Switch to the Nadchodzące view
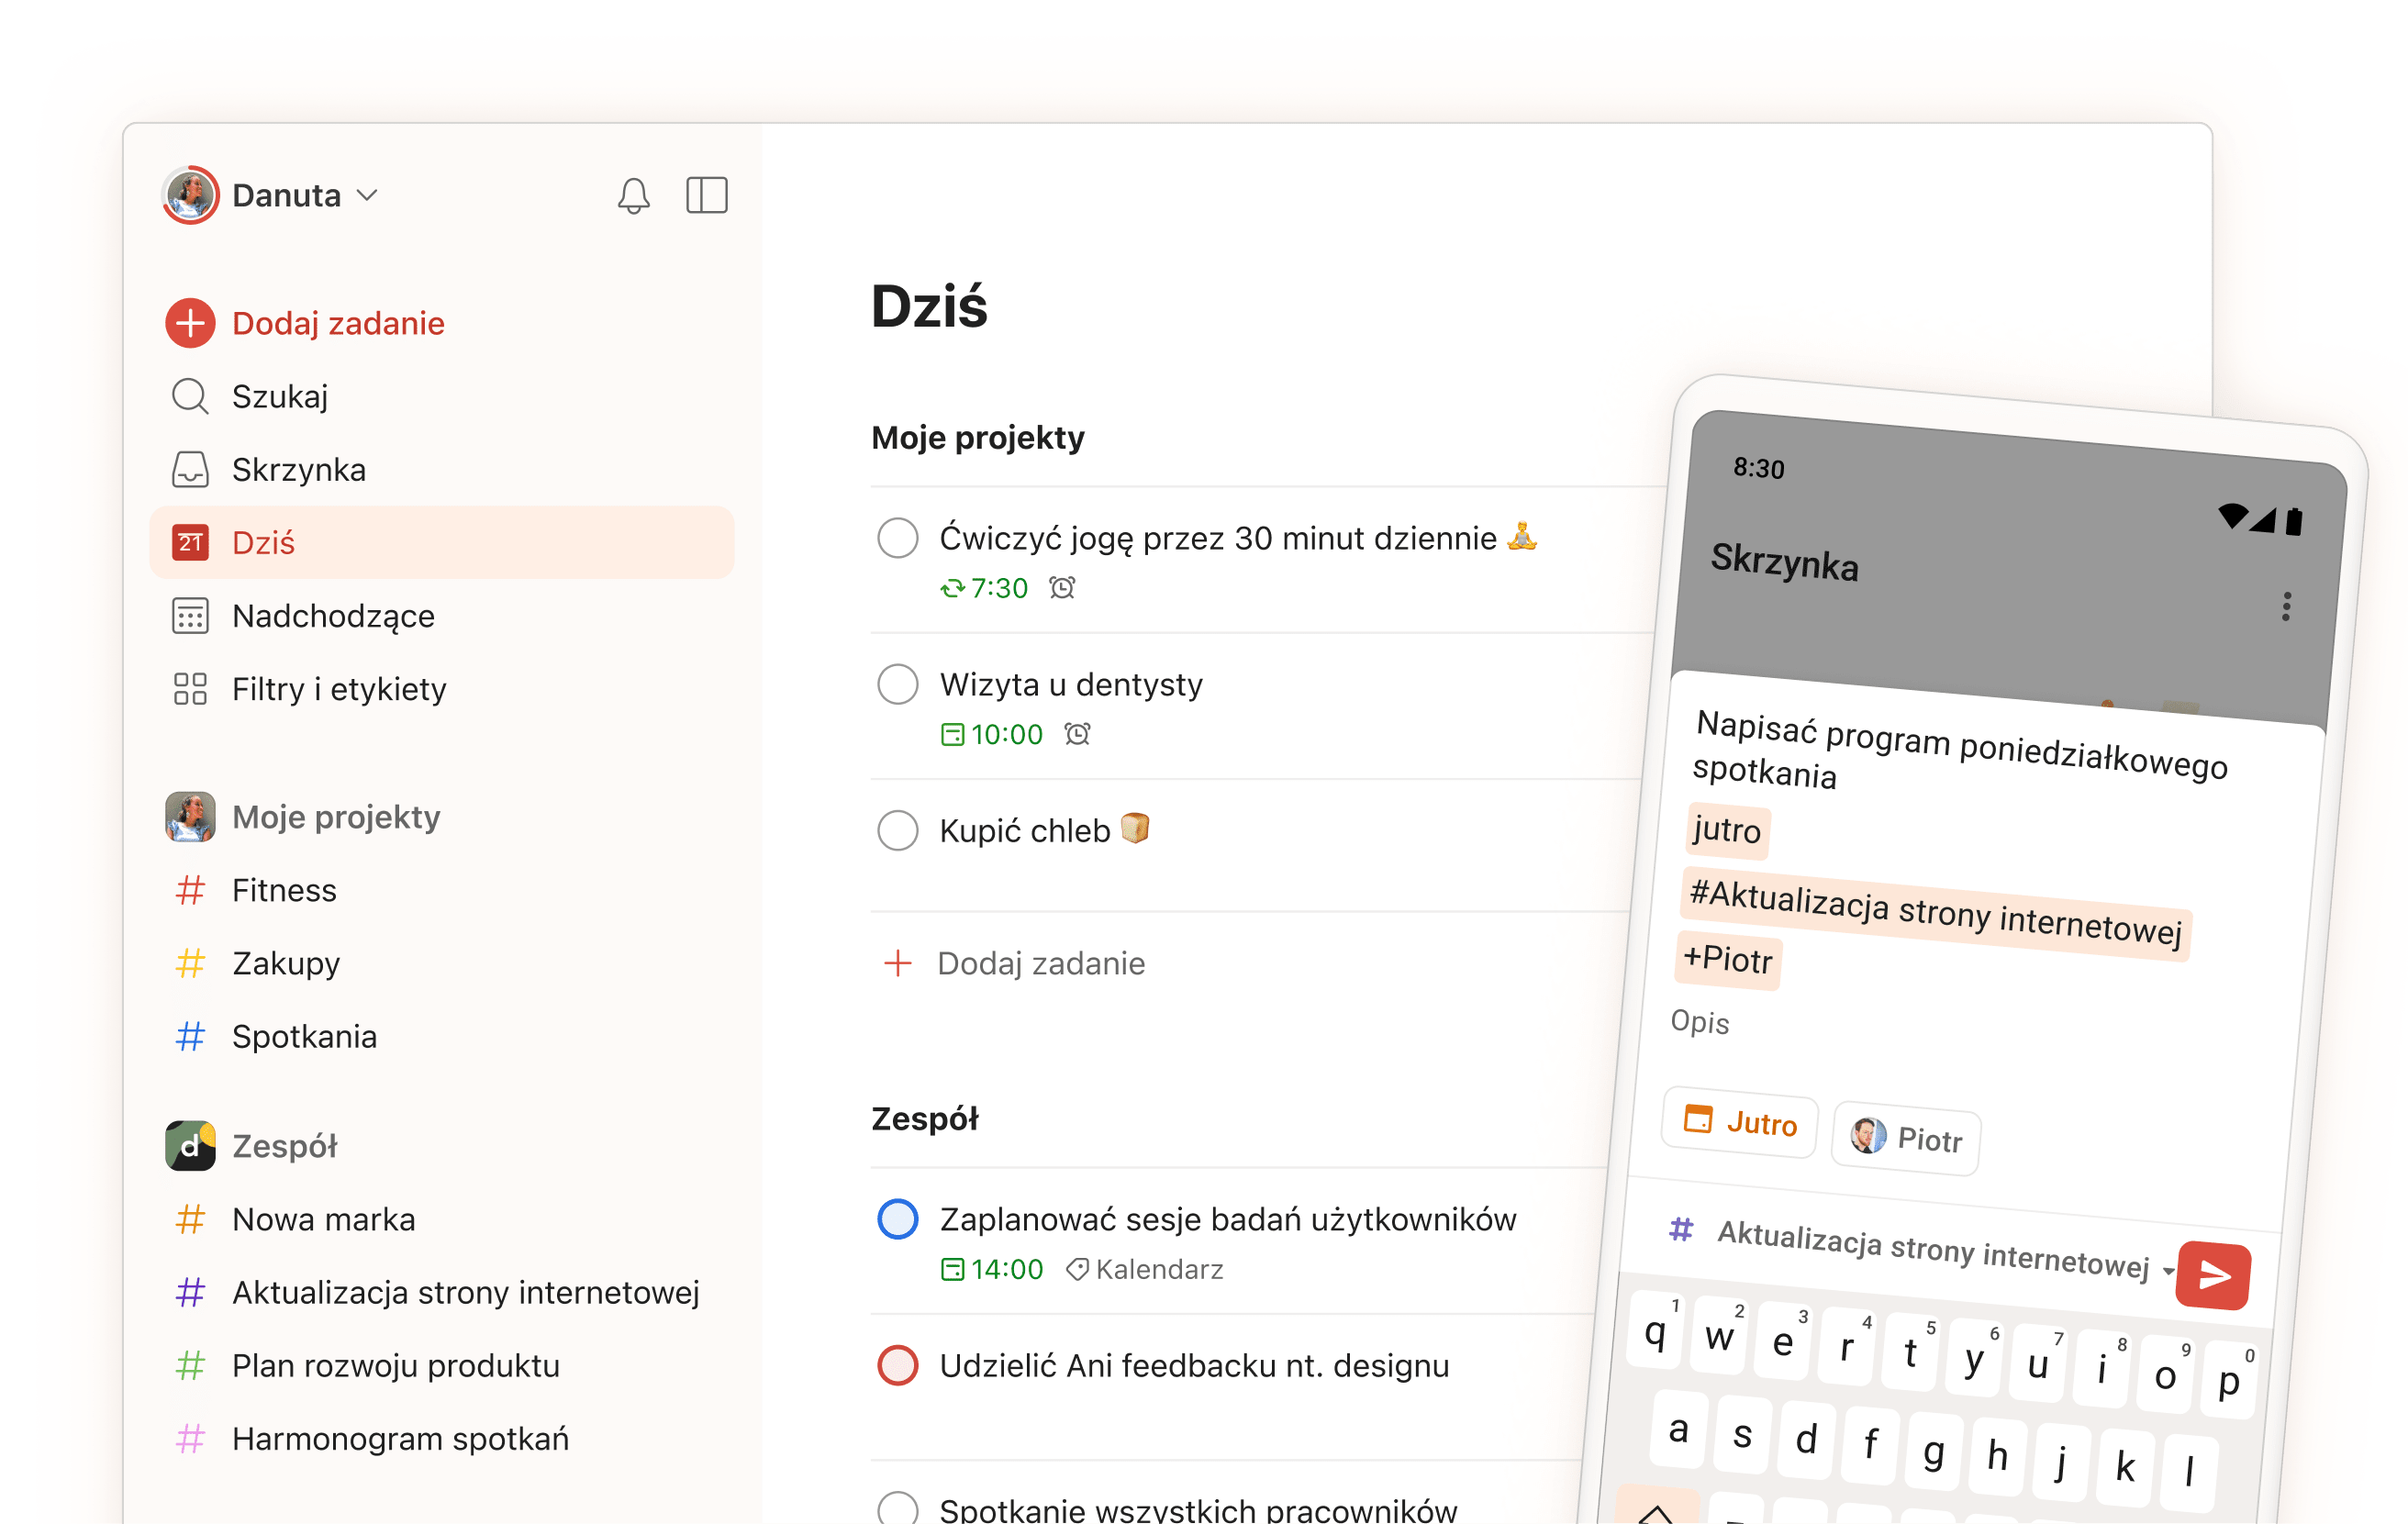 pyautogui.click(x=335, y=616)
